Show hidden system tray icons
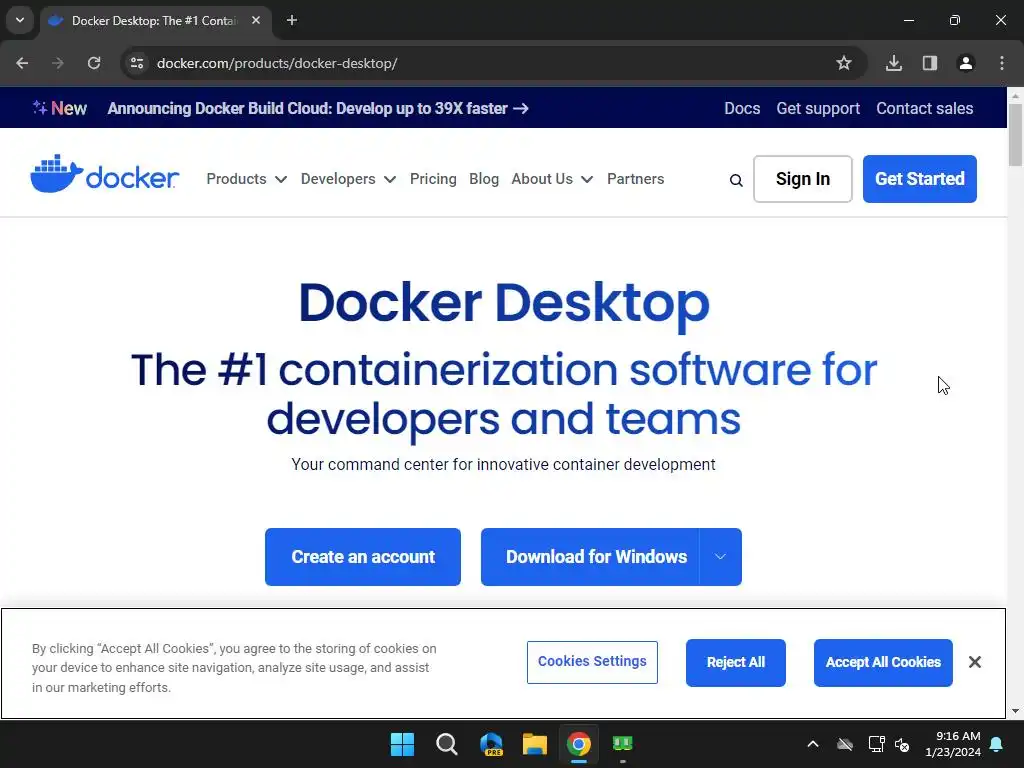1024x768 pixels. coord(813,744)
